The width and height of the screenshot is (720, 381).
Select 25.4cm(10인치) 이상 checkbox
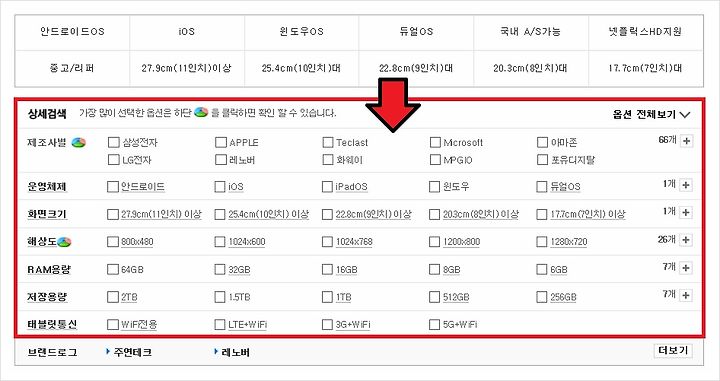(220, 214)
